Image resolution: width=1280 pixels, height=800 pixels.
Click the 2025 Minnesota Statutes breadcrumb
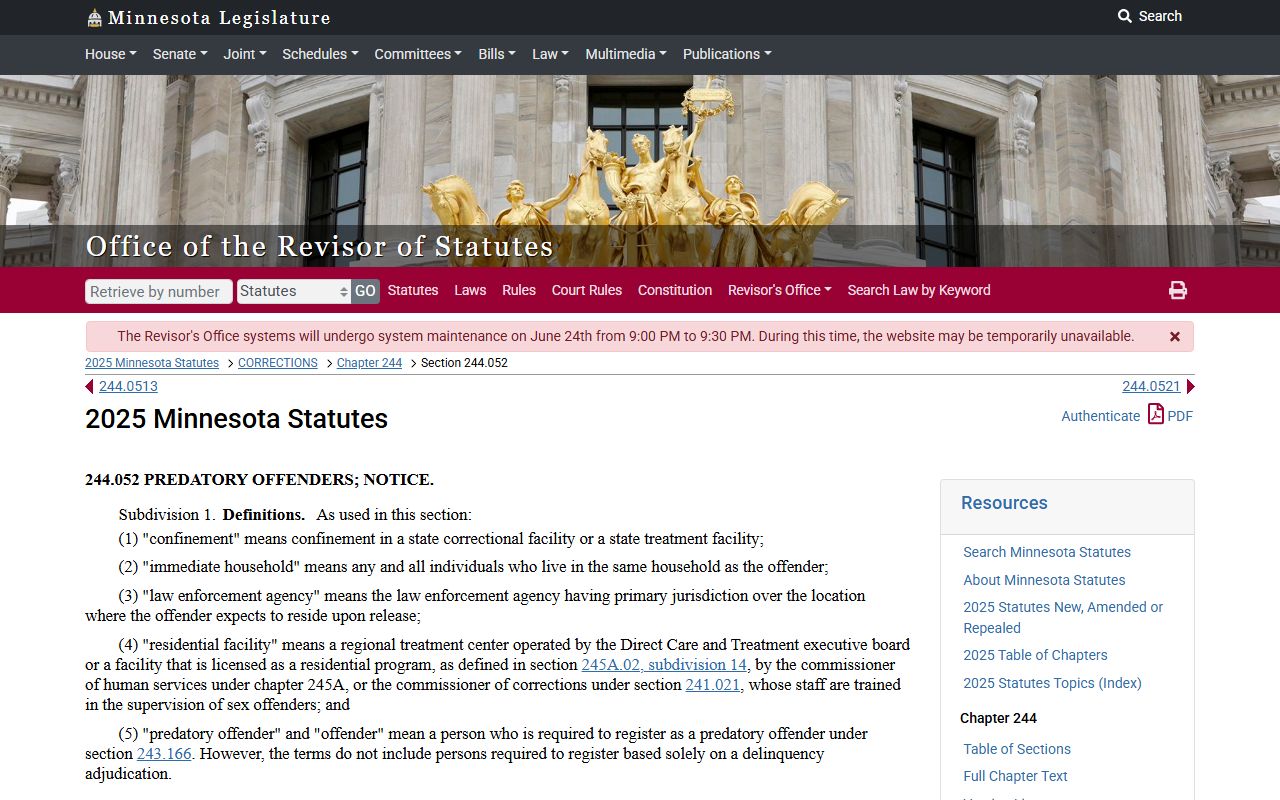tap(152, 363)
